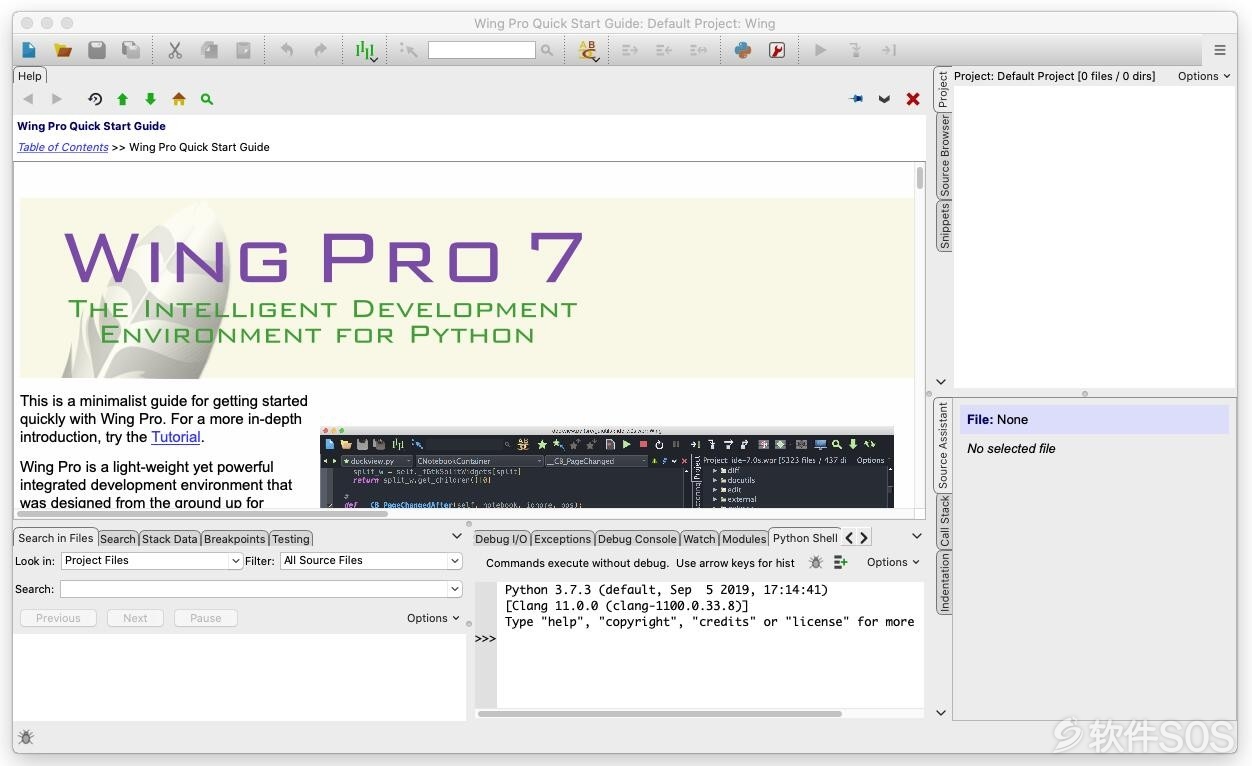Image resolution: width=1252 pixels, height=766 pixels.
Task: Close help with the red X
Action: pos(913,99)
